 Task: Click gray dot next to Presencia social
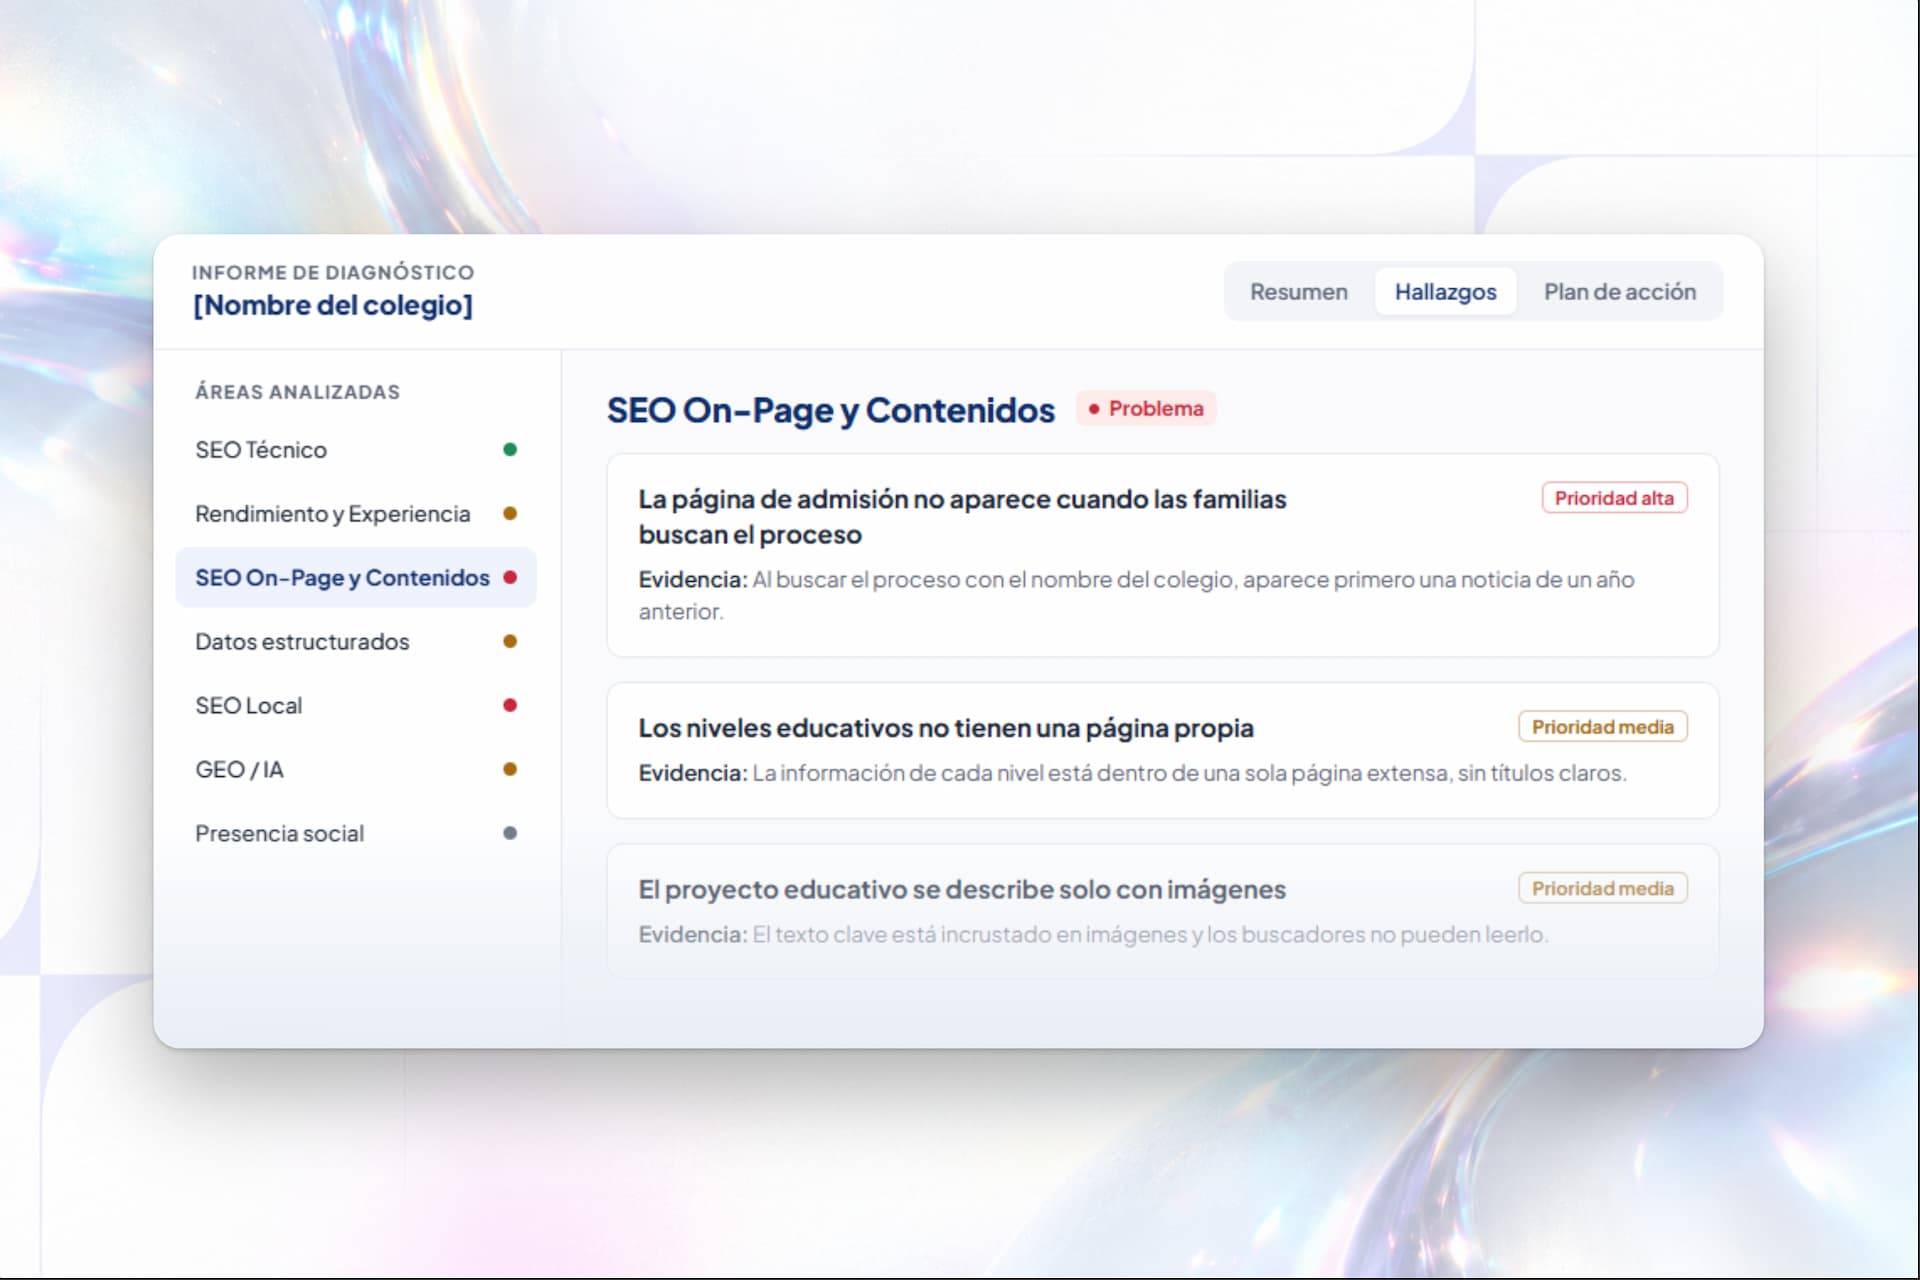pyautogui.click(x=510, y=834)
